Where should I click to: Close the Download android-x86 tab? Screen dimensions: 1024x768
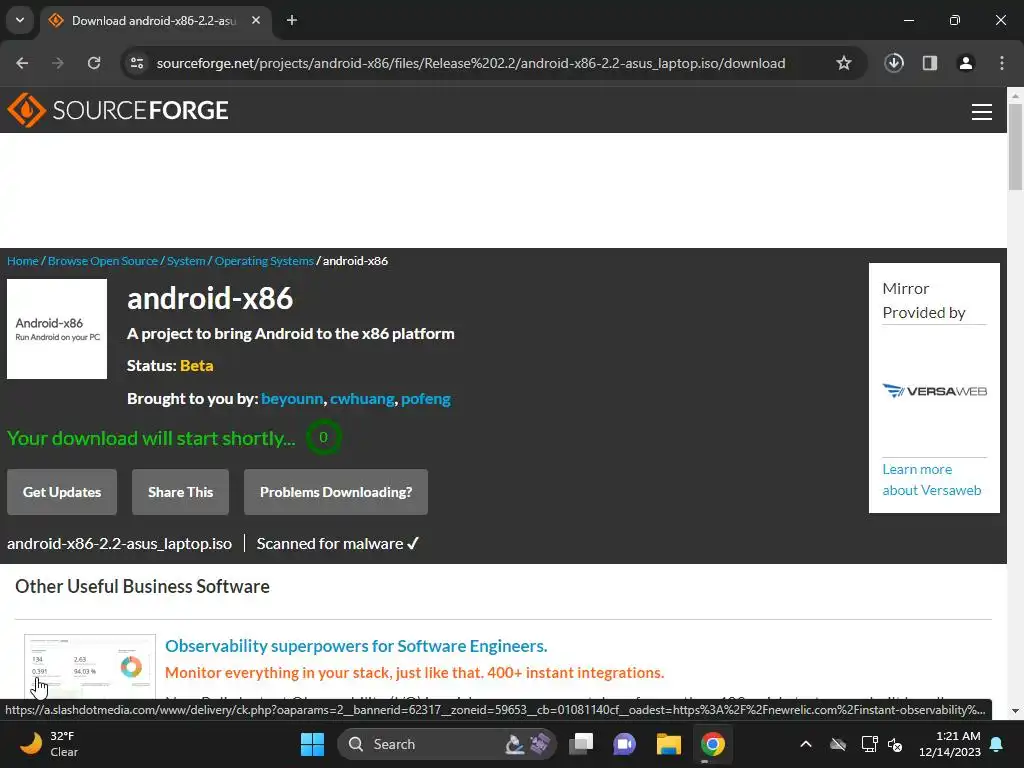pyautogui.click(x=256, y=20)
